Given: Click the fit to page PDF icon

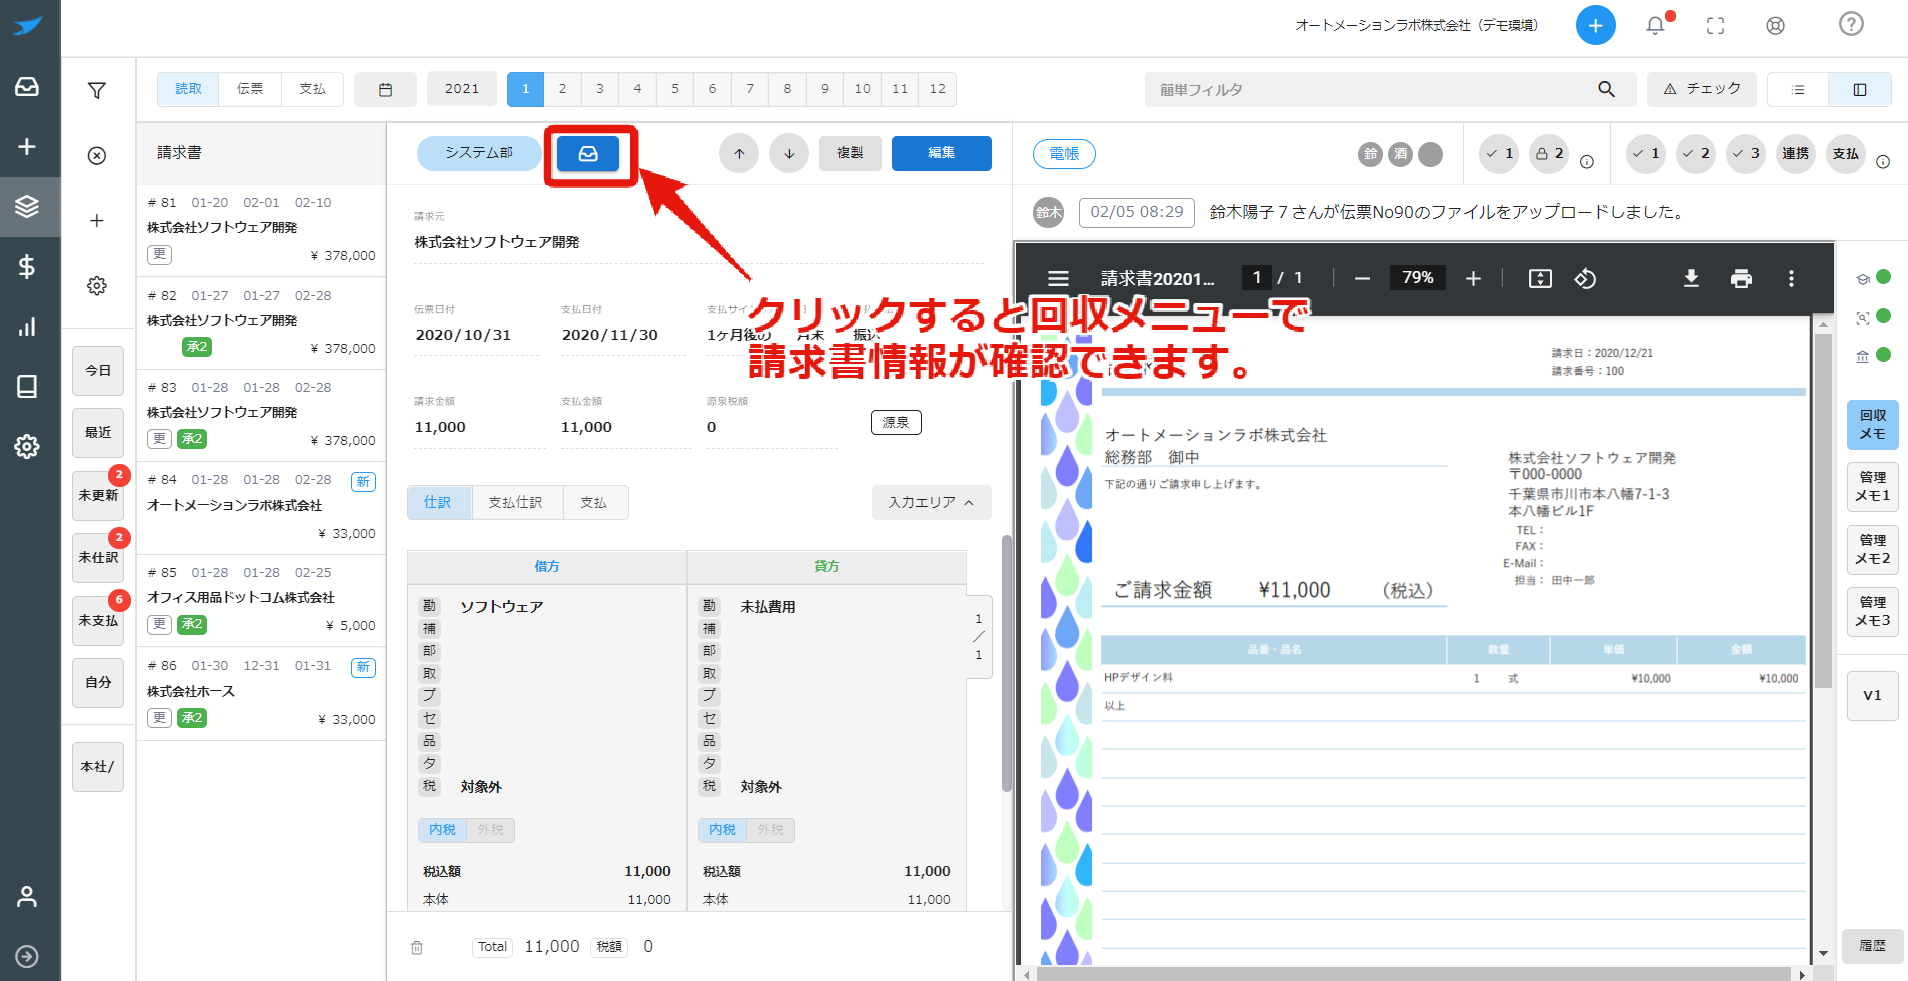Looking at the screenshot, I should pos(1540,278).
